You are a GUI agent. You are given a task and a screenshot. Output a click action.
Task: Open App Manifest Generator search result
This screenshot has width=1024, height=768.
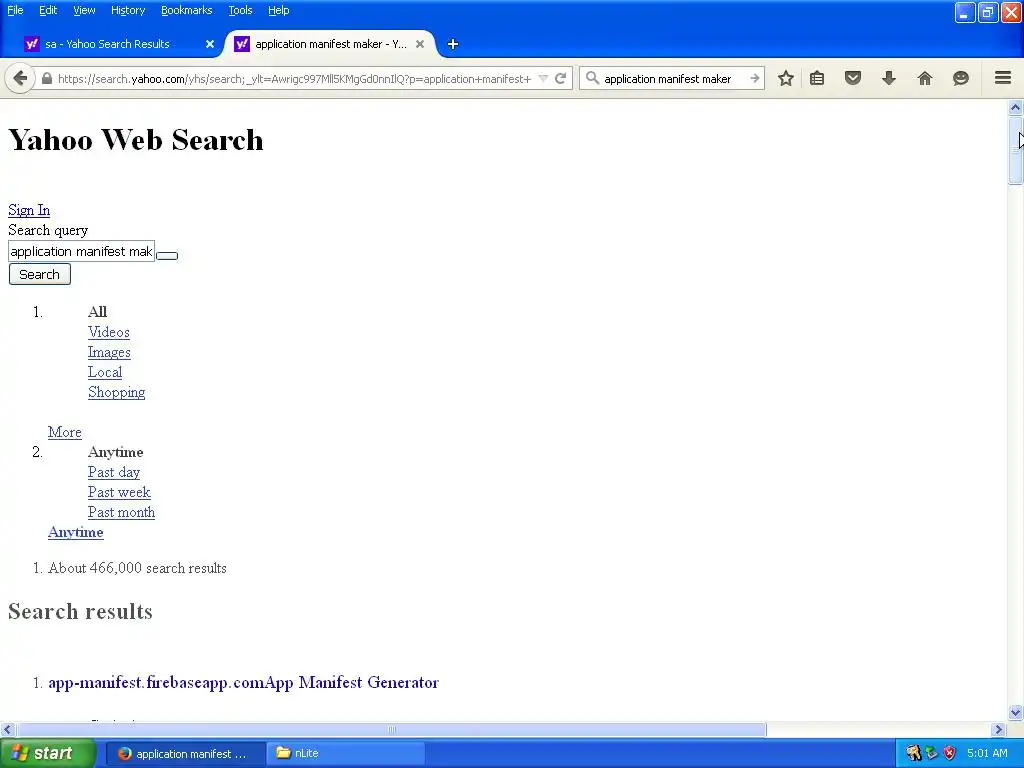(x=243, y=682)
